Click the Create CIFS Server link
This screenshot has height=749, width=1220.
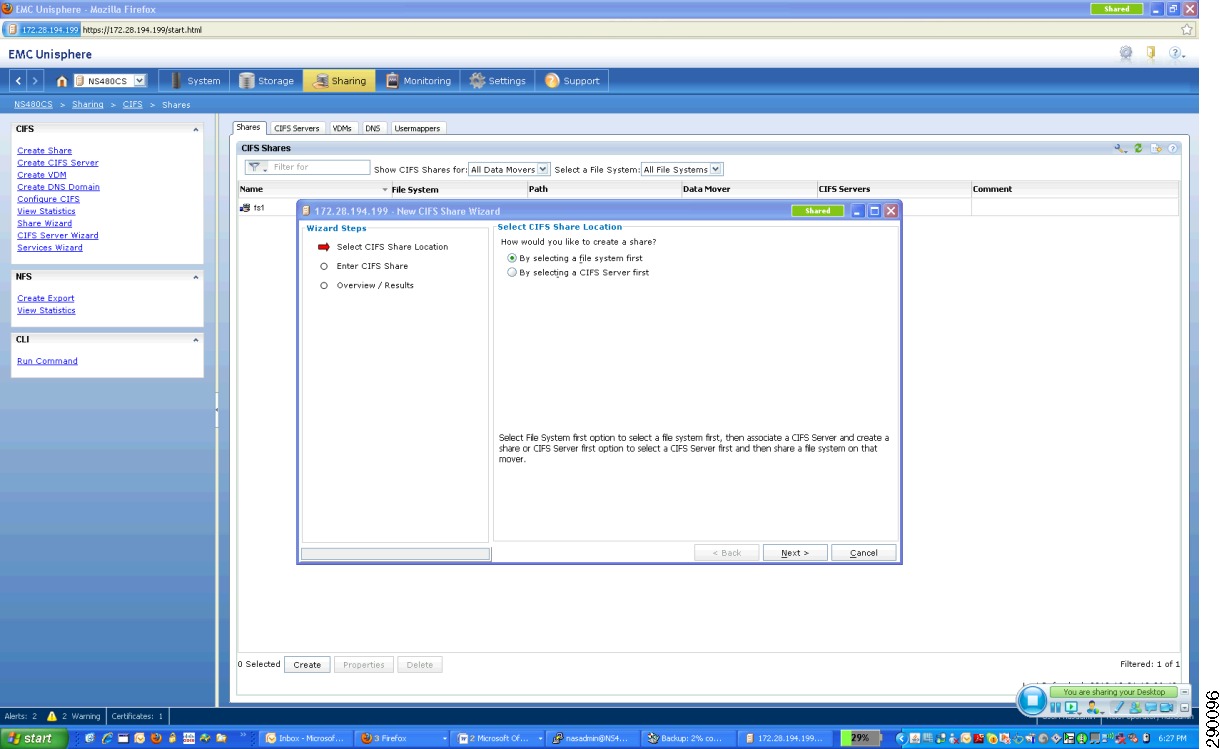pyautogui.click(x=58, y=163)
